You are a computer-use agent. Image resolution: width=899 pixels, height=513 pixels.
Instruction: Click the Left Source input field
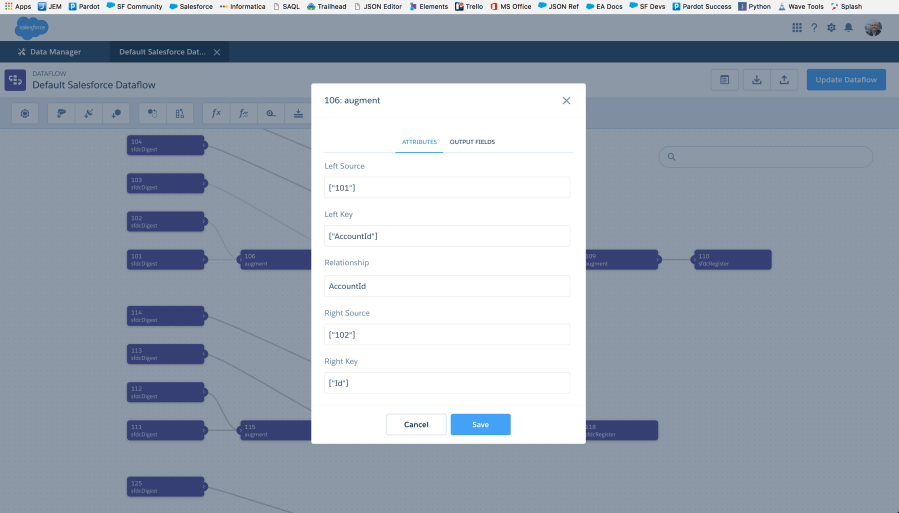pos(447,188)
